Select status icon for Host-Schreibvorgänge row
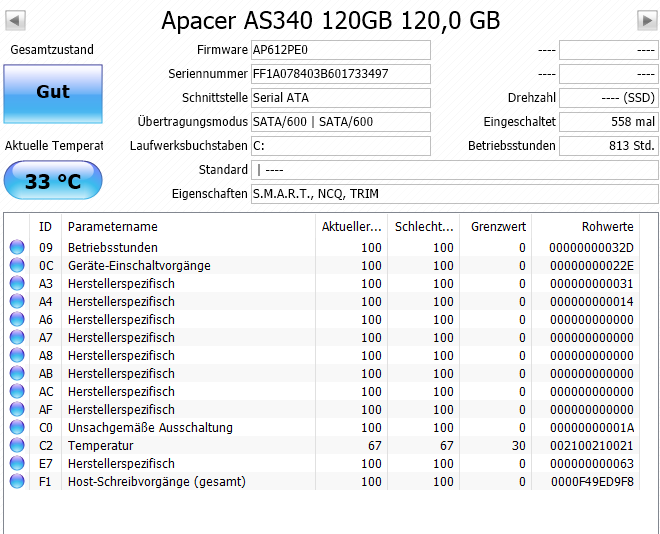 pos(17,481)
